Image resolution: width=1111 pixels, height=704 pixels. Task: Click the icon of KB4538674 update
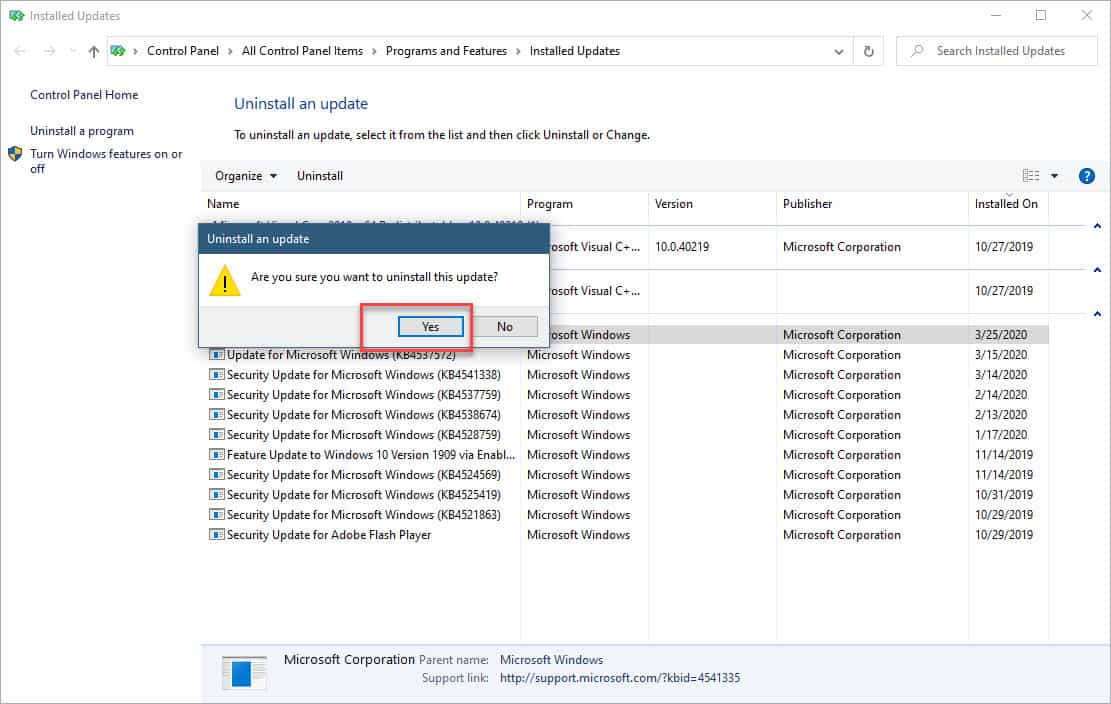[216, 414]
